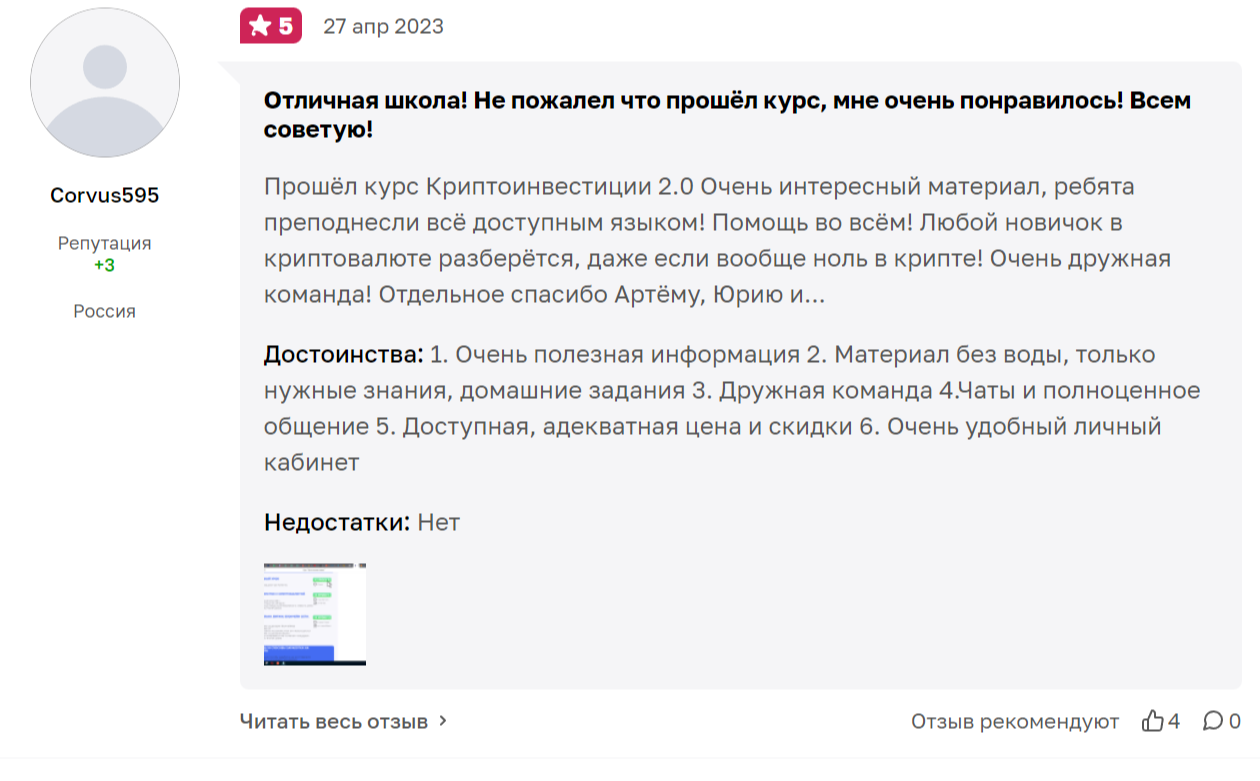Image resolution: width=1260 pixels, height=781 pixels.
Task: Click the "Достоинства:" heading
Action: click(344, 355)
